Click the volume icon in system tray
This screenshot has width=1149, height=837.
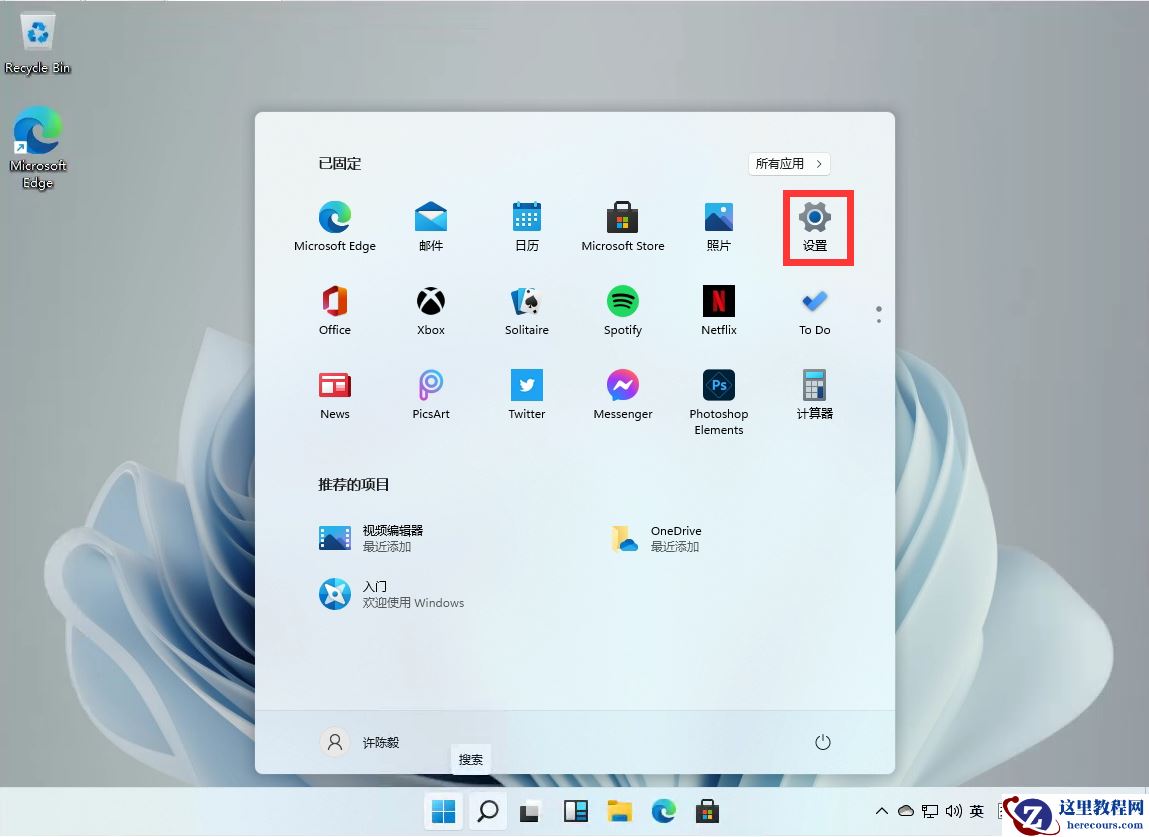pos(954,811)
